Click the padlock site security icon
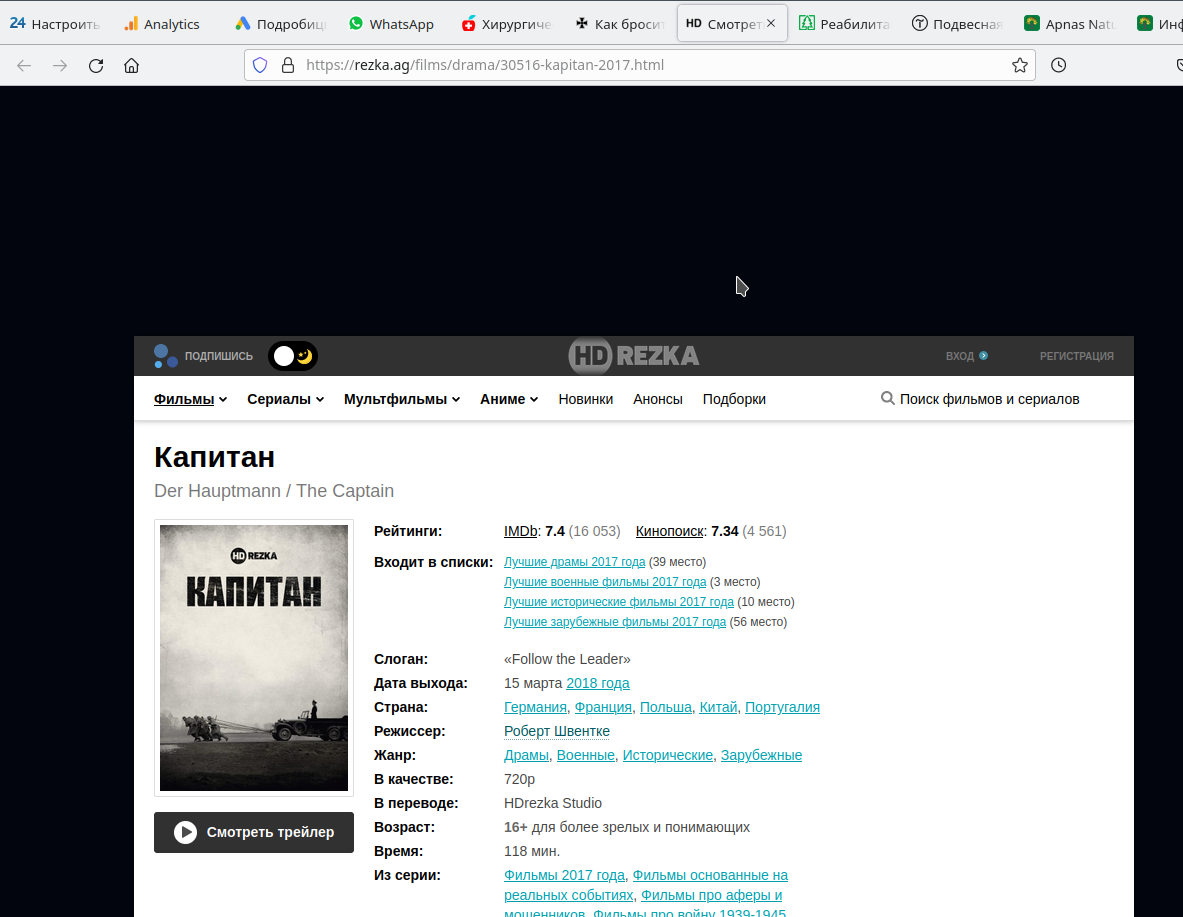 (287, 65)
